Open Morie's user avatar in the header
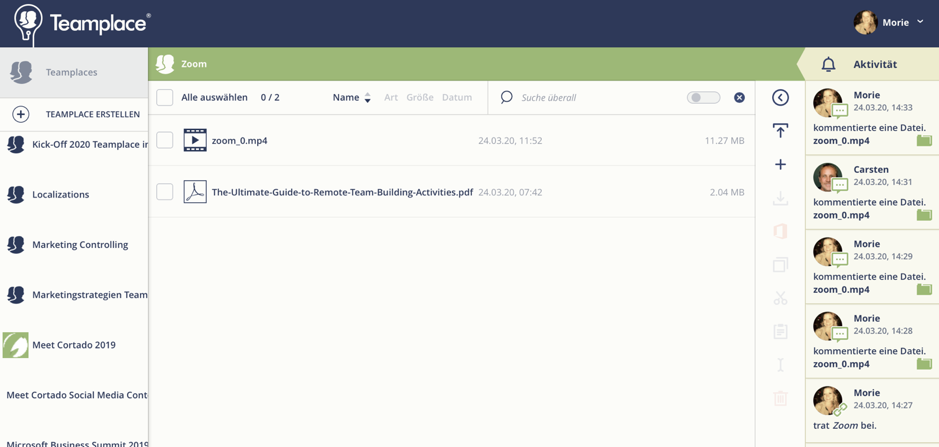The image size is (939, 447). tap(865, 23)
